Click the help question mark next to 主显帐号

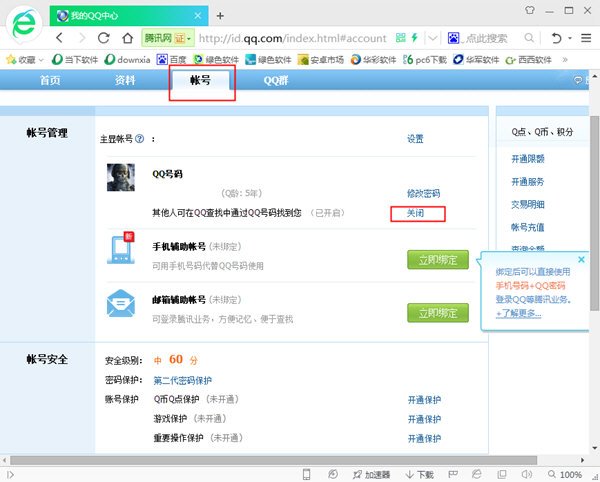[140, 138]
